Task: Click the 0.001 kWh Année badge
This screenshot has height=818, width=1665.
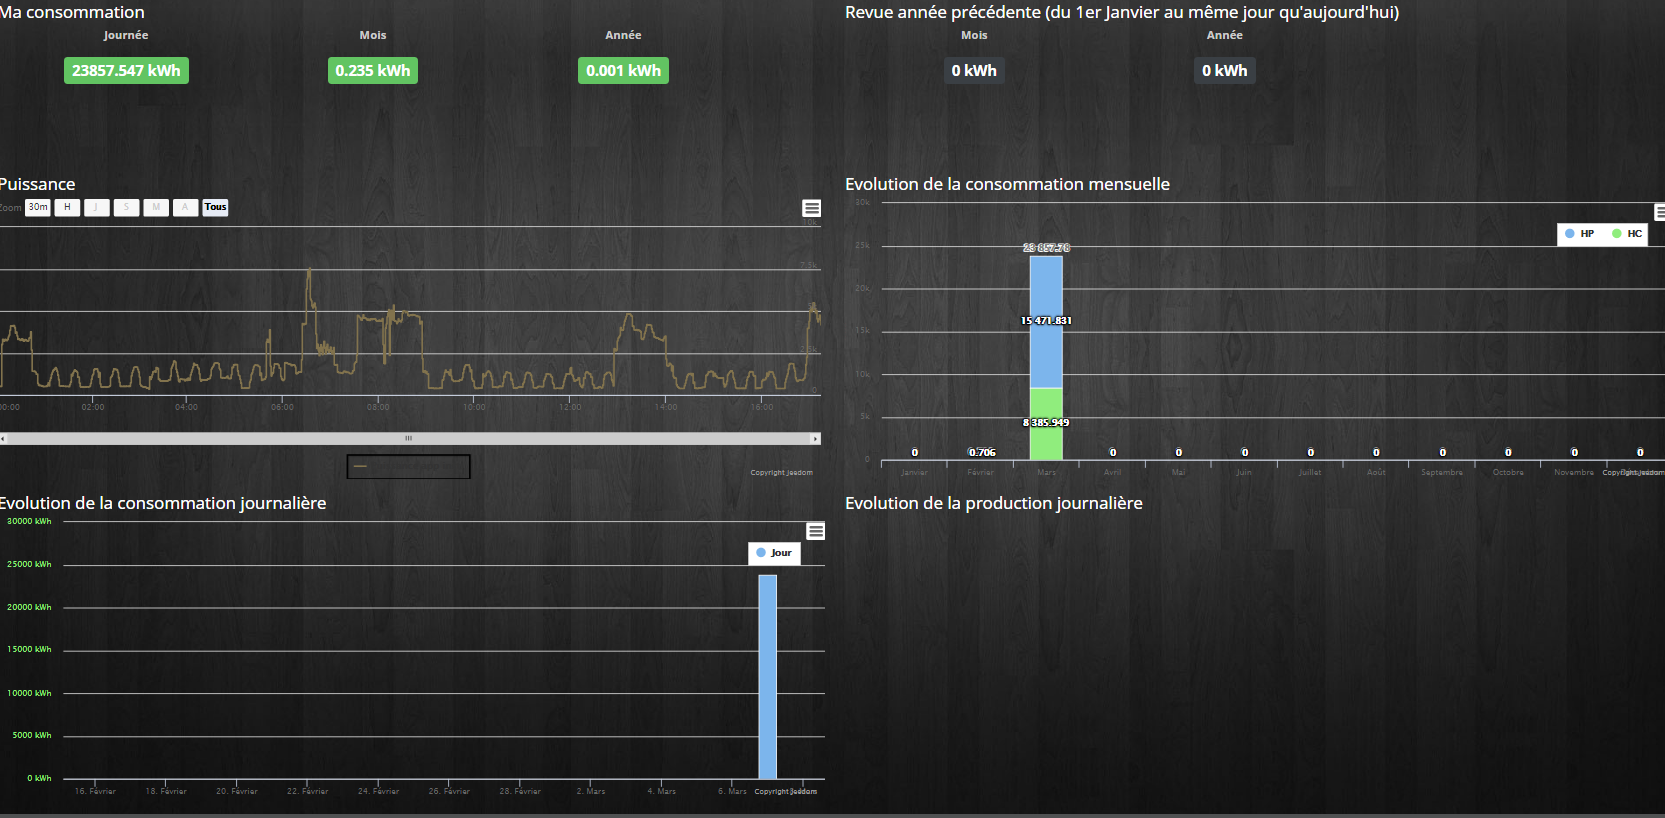Action: coord(623,70)
